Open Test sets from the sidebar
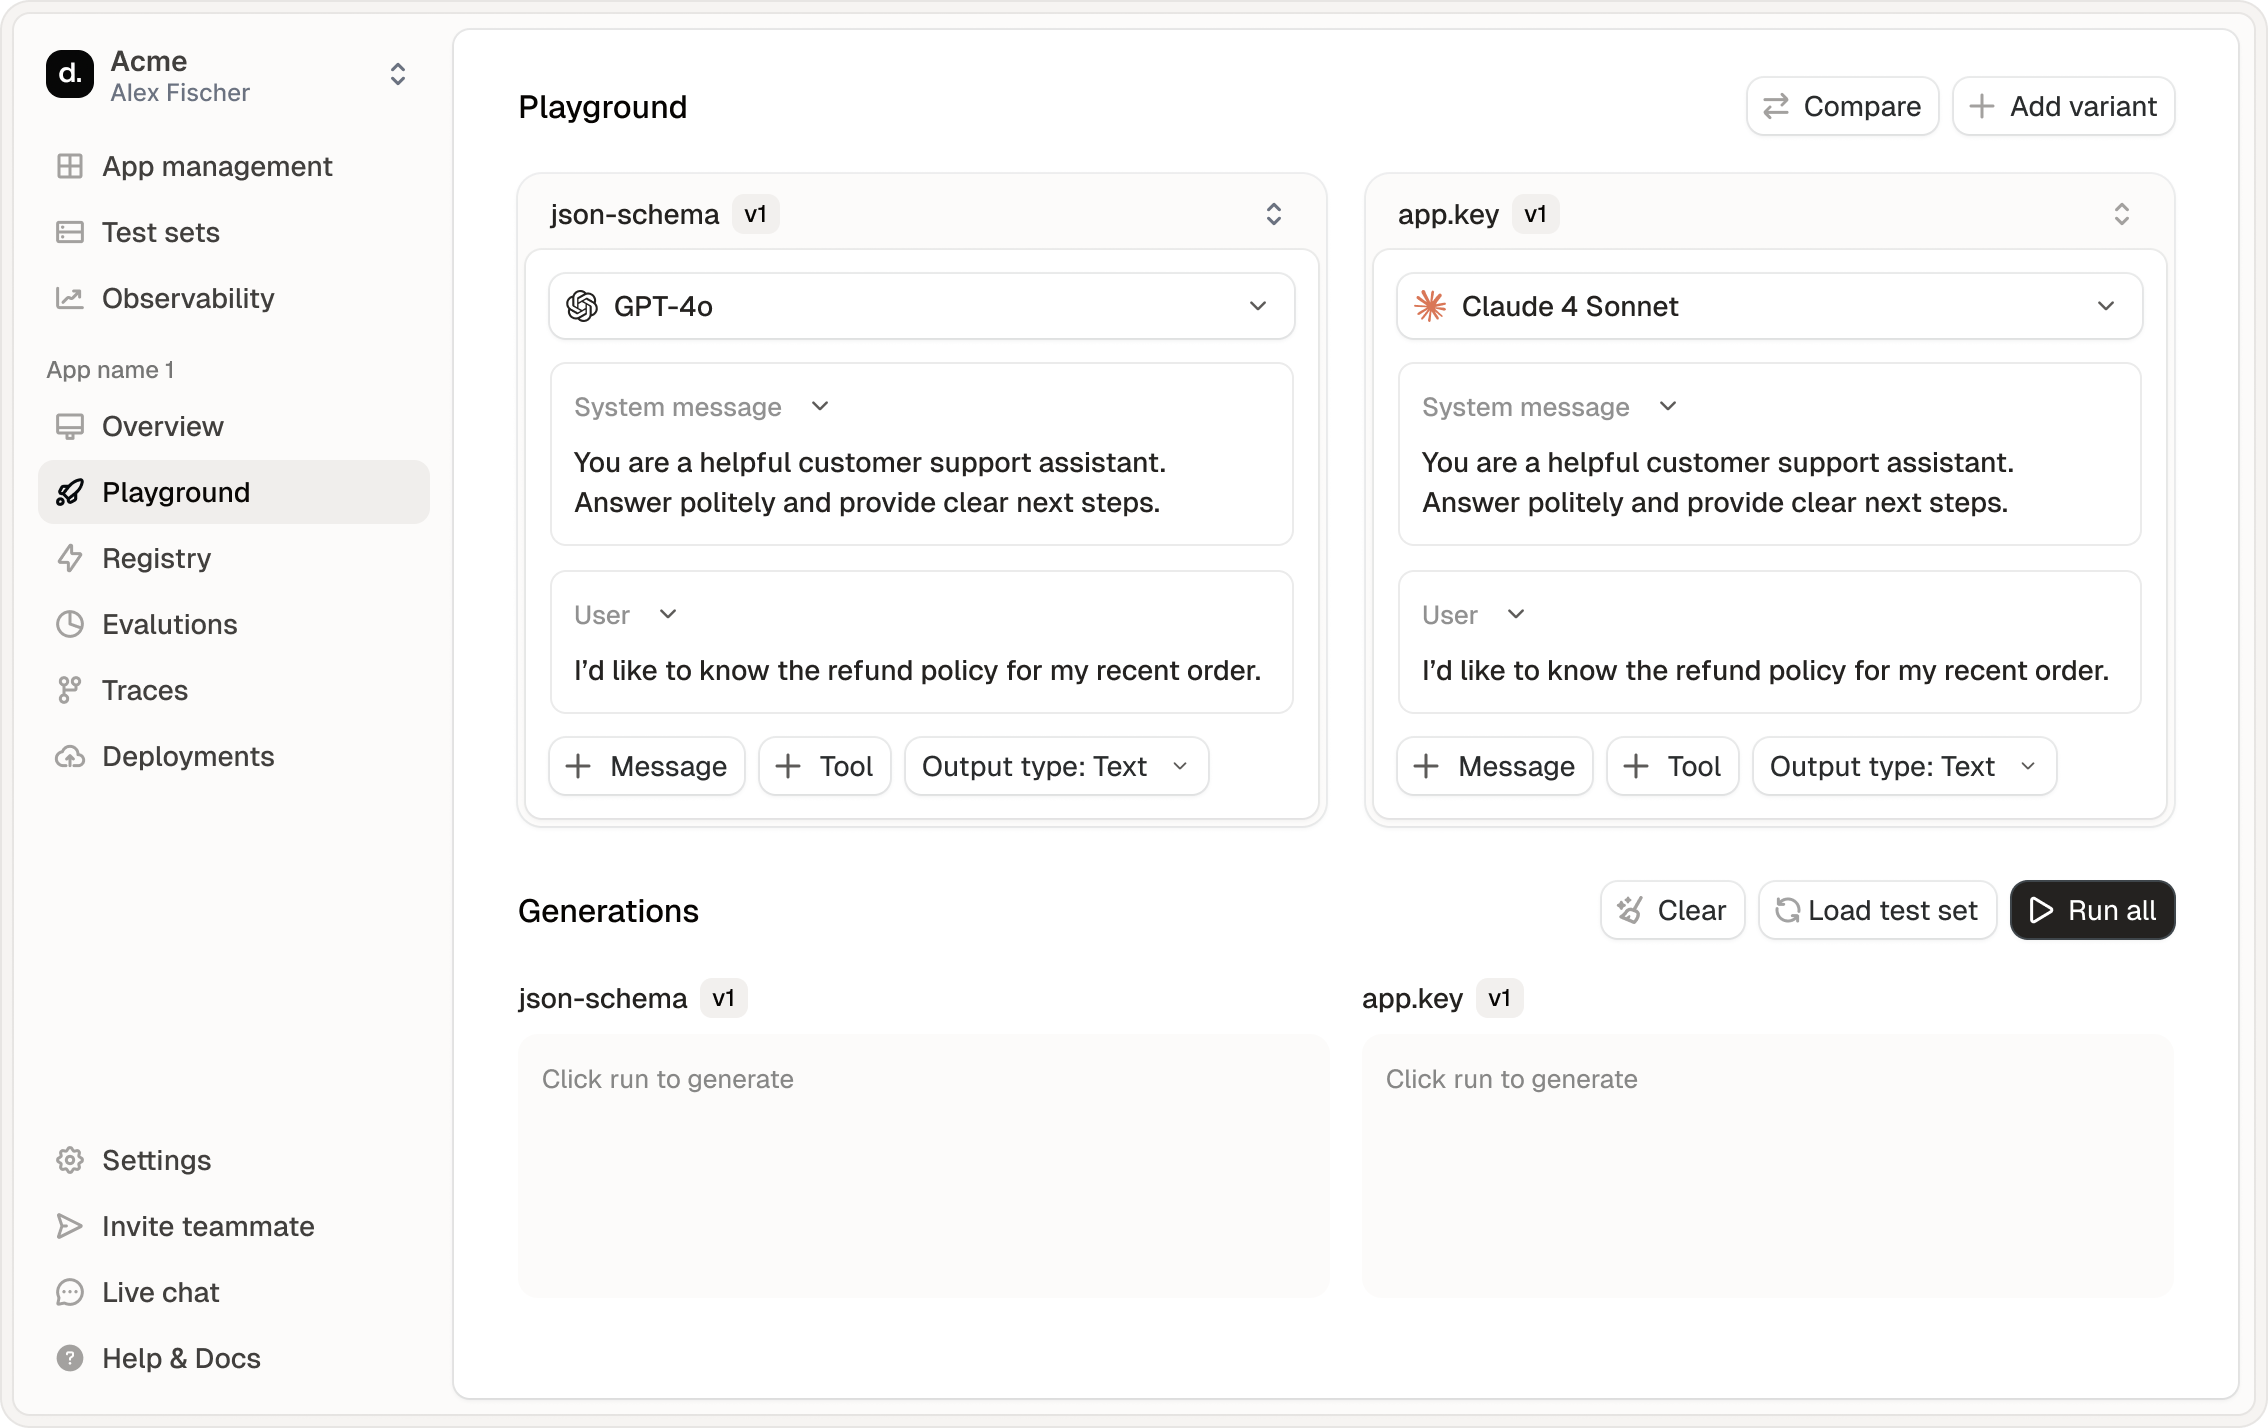Image resolution: width=2268 pixels, height=1428 pixels. click(x=160, y=232)
